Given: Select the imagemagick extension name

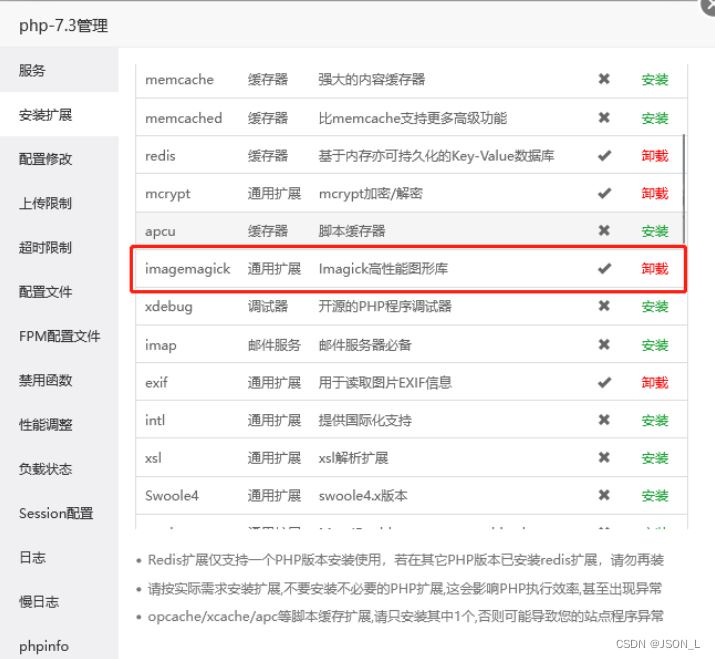Looking at the screenshot, I should coord(187,269).
